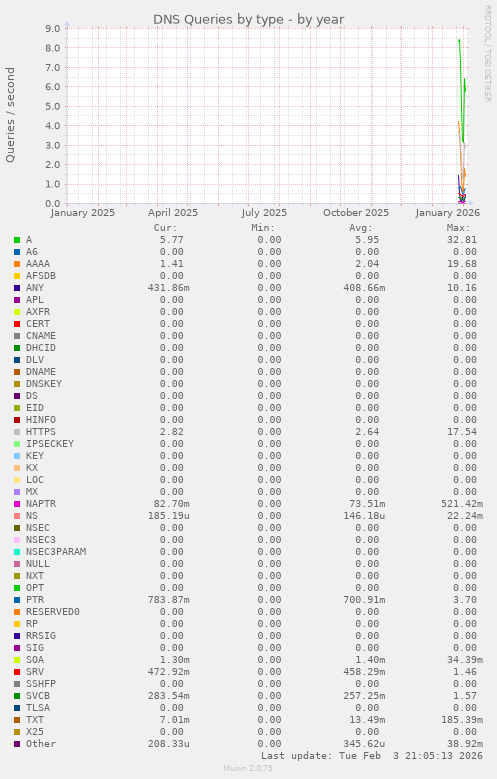Click the 'October 2025' axis label

(356, 213)
